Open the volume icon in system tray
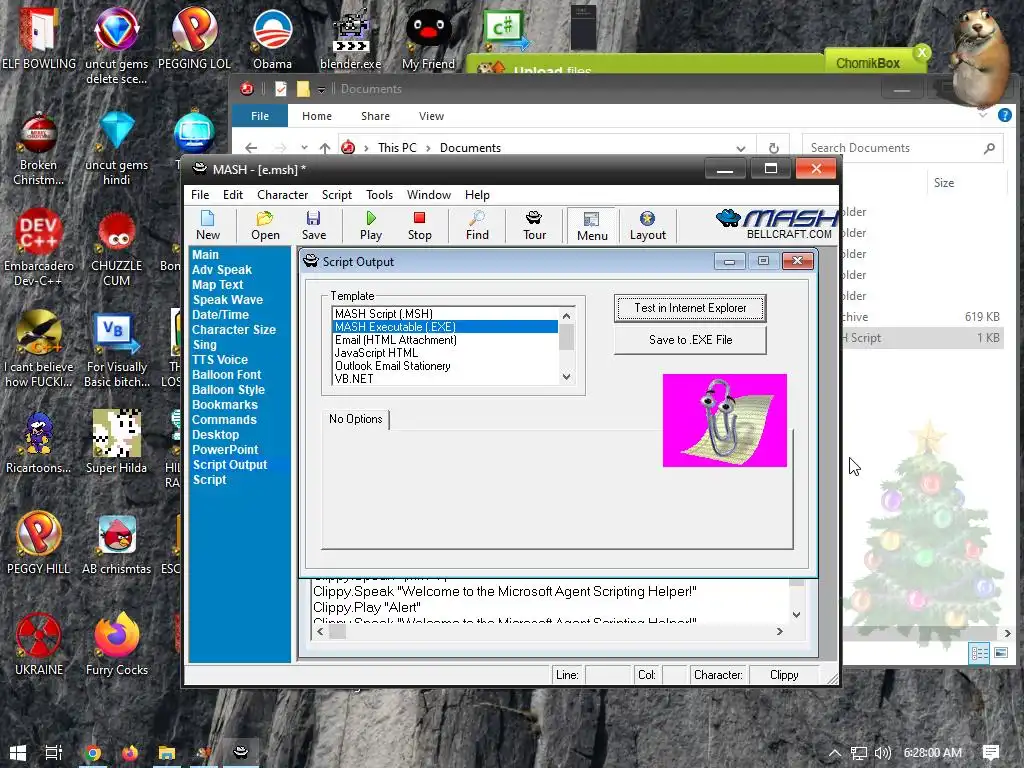1024x768 pixels. (882, 753)
